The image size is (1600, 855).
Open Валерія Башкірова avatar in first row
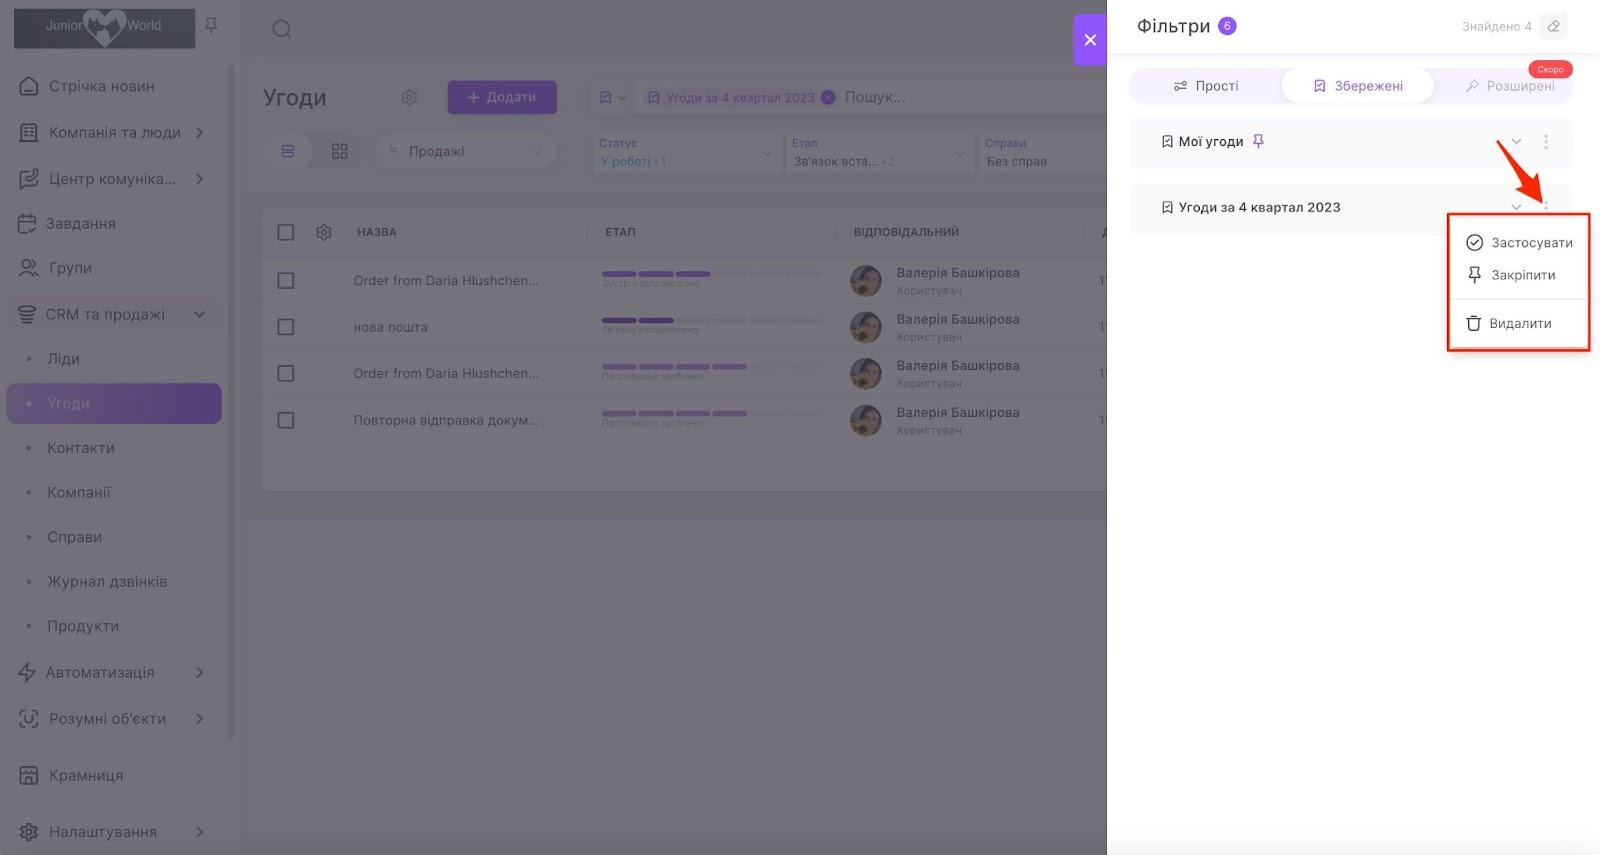[865, 281]
